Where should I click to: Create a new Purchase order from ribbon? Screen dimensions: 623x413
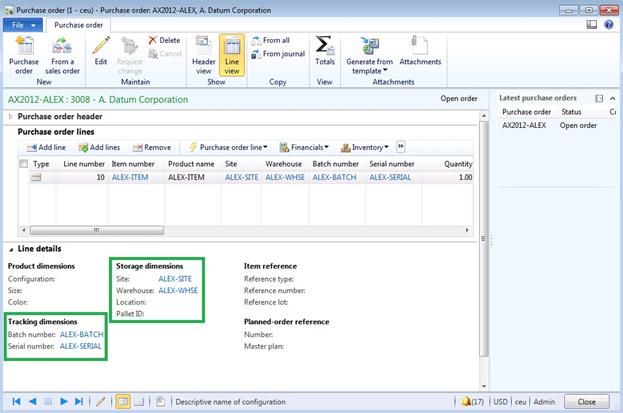(24, 55)
